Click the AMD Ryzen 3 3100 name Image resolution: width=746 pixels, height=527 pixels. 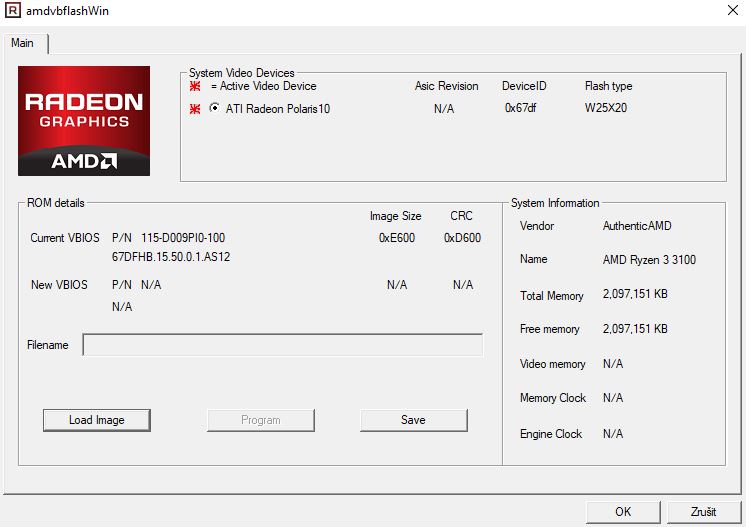coord(649,260)
